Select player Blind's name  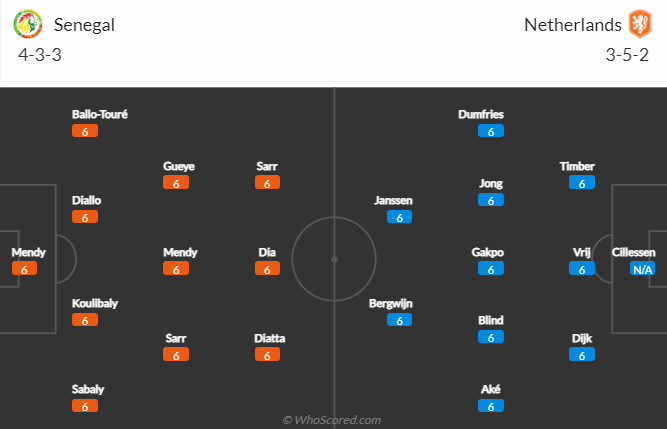click(490, 320)
